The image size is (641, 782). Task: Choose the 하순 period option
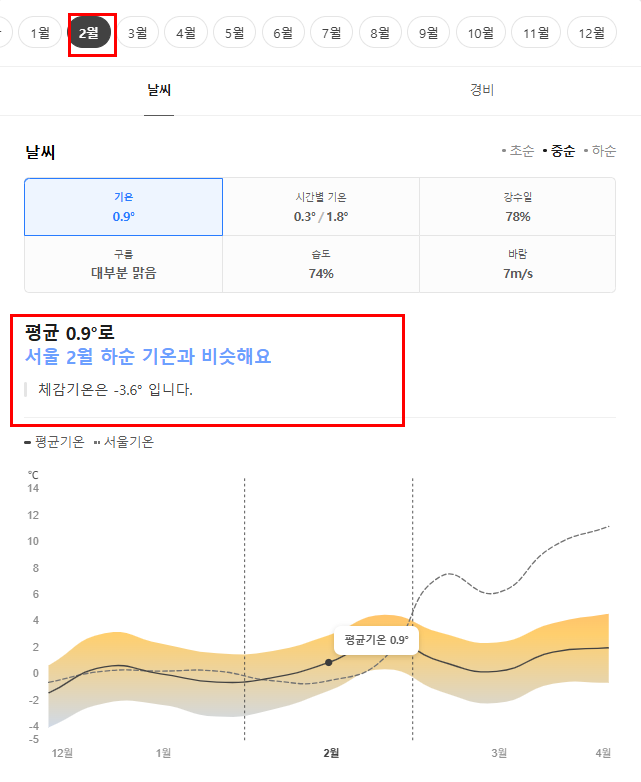click(x=600, y=151)
